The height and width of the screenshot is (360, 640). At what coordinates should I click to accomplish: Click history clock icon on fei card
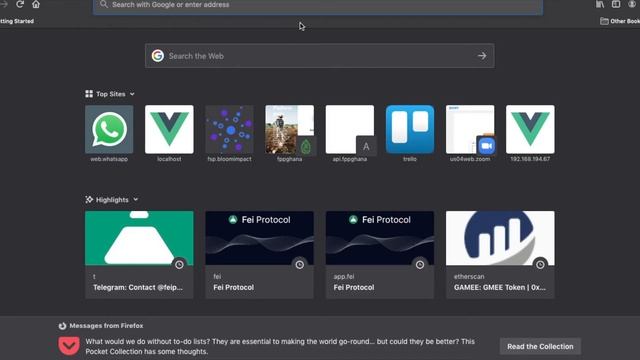pyautogui.click(x=300, y=265)
